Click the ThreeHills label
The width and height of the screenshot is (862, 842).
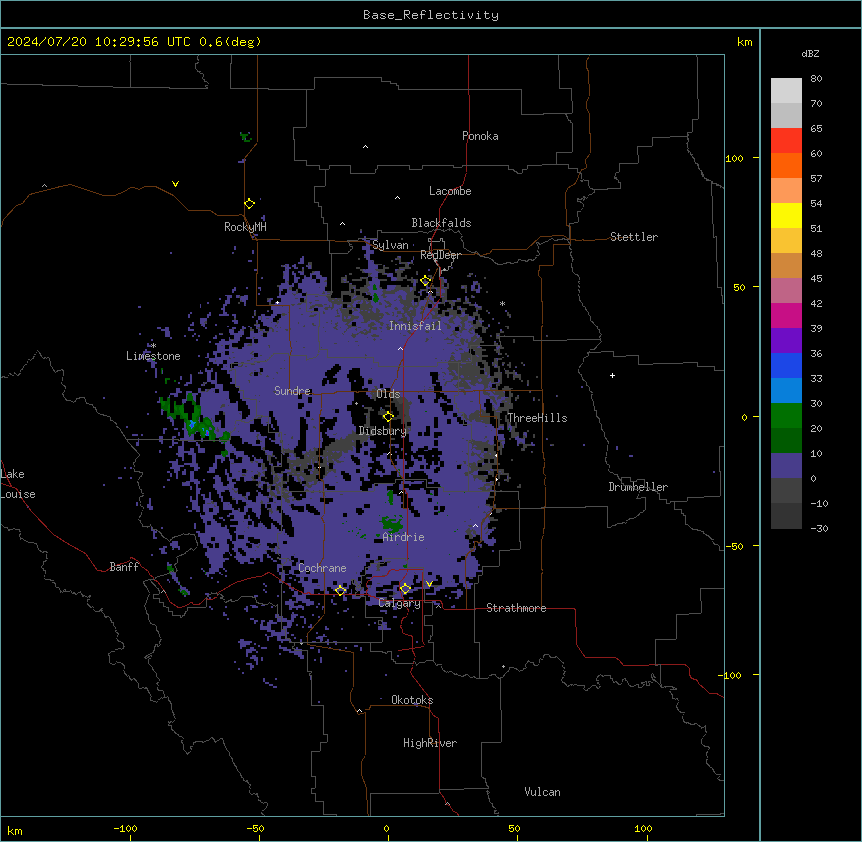[x=537, y=418]
